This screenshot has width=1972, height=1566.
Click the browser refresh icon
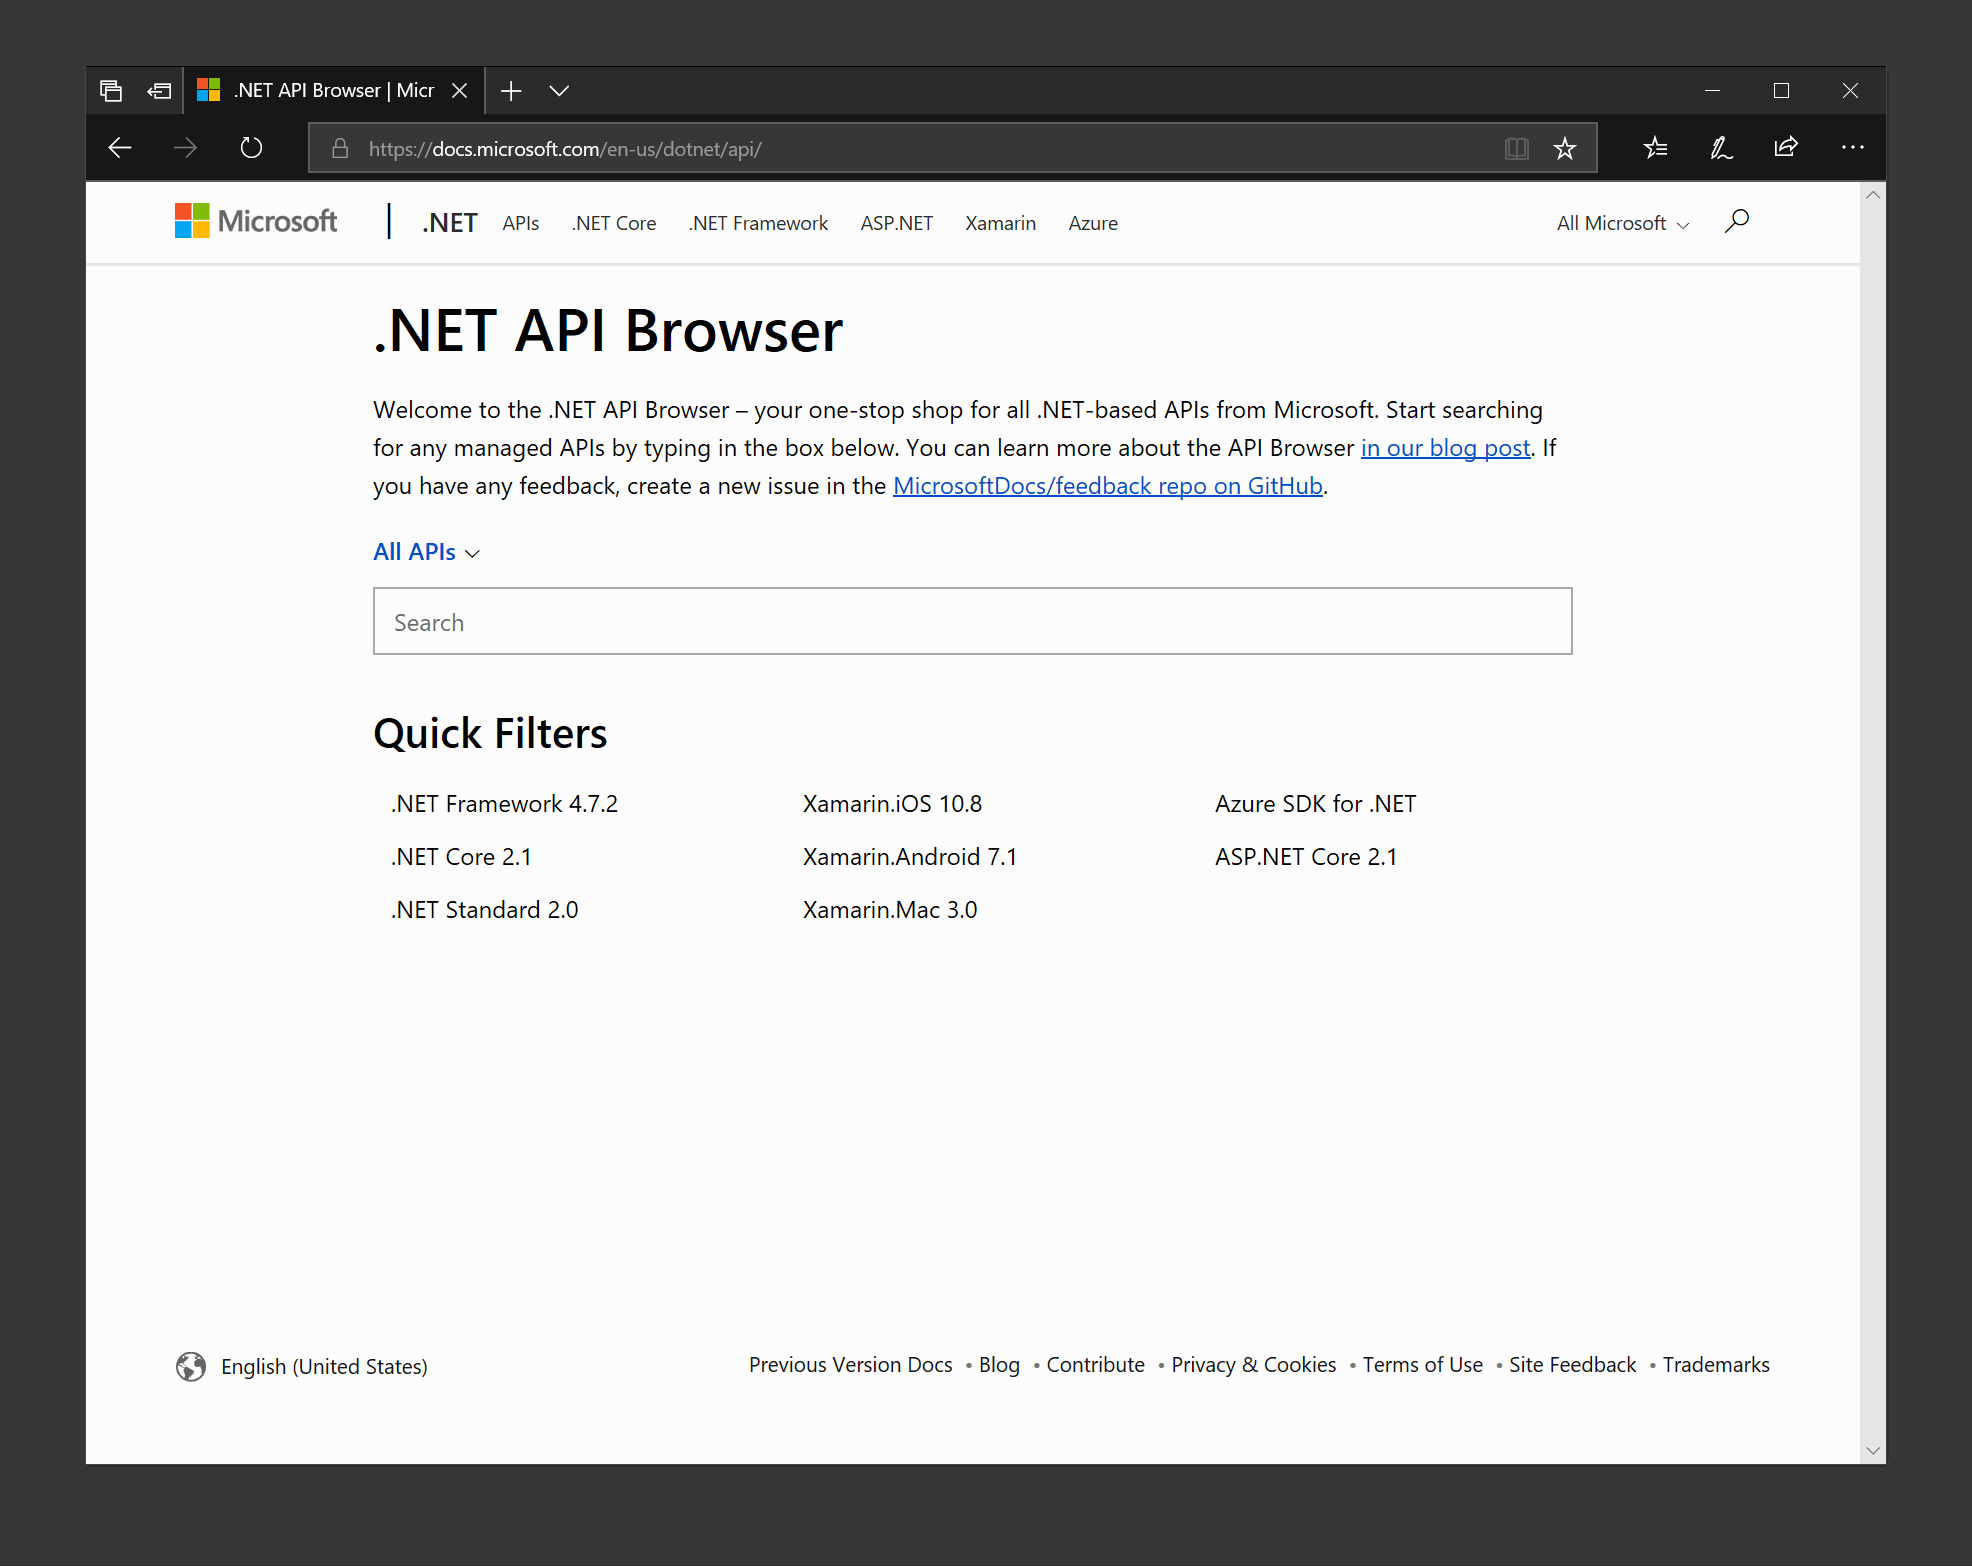click(x=250, y=147)
